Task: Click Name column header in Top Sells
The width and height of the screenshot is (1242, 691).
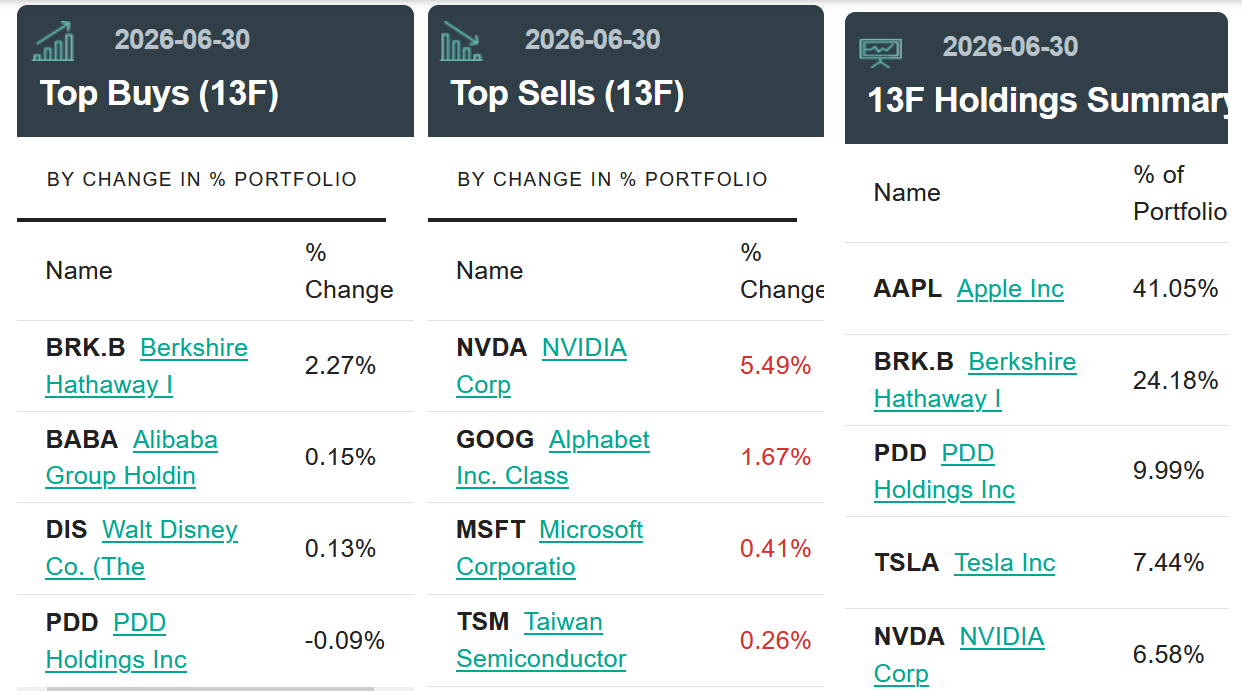Action: (489, 271)
